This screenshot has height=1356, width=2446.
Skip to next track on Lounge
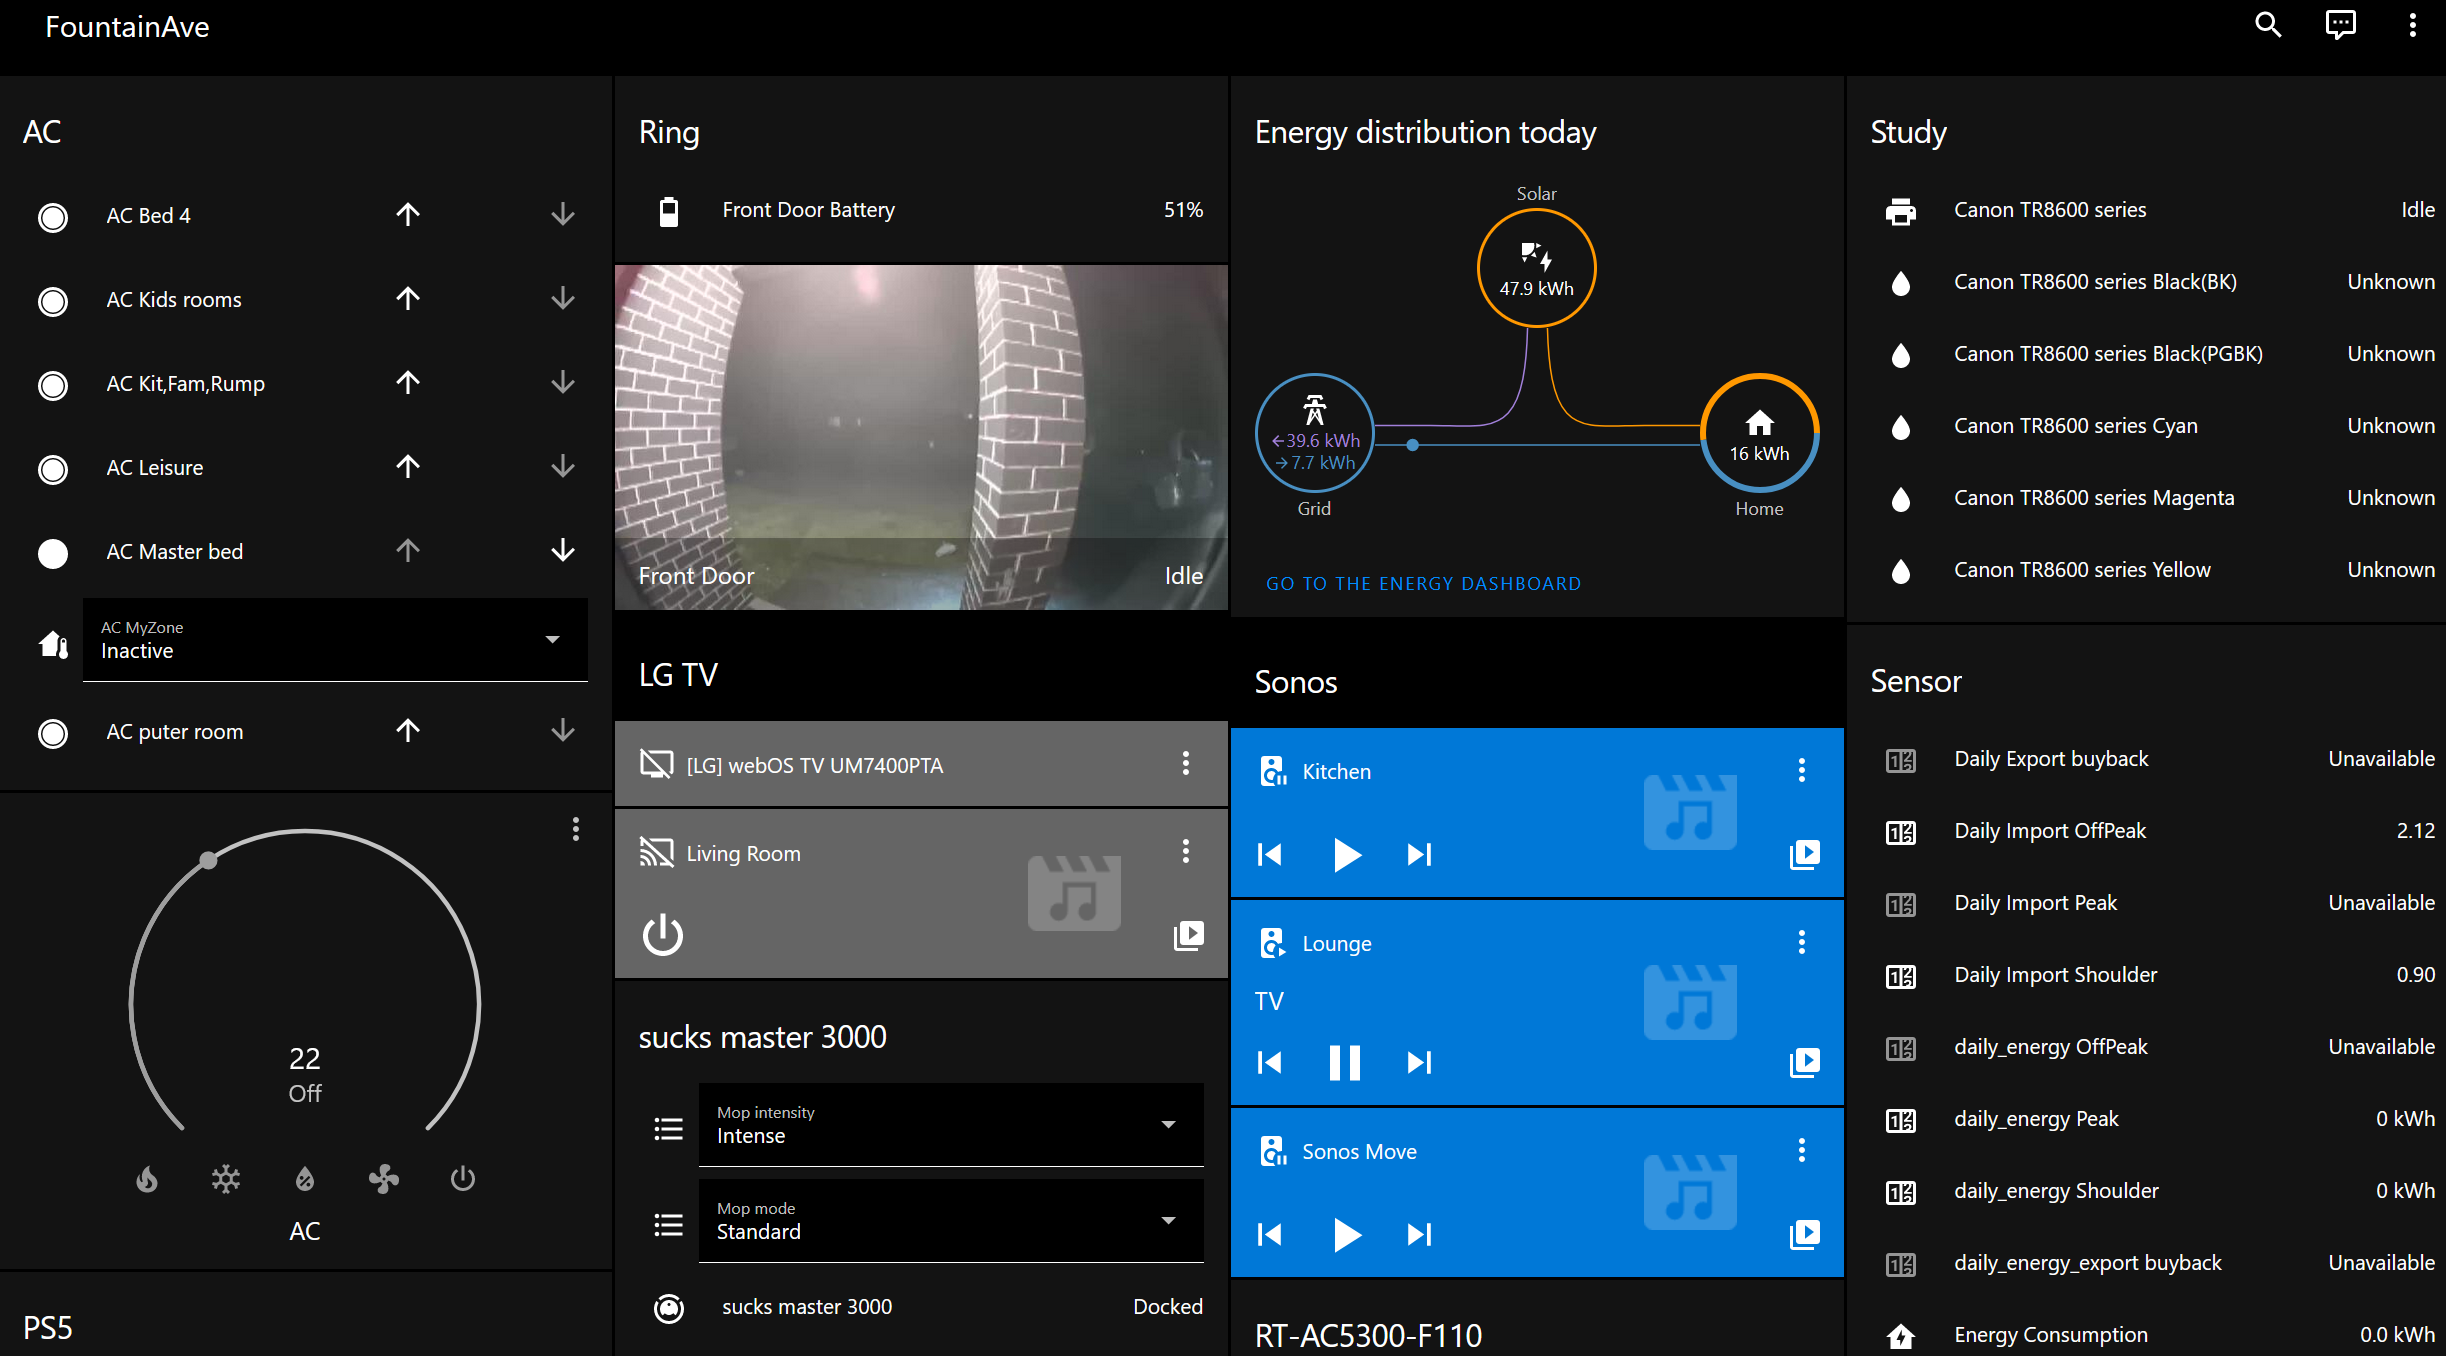point(1419,1063)
